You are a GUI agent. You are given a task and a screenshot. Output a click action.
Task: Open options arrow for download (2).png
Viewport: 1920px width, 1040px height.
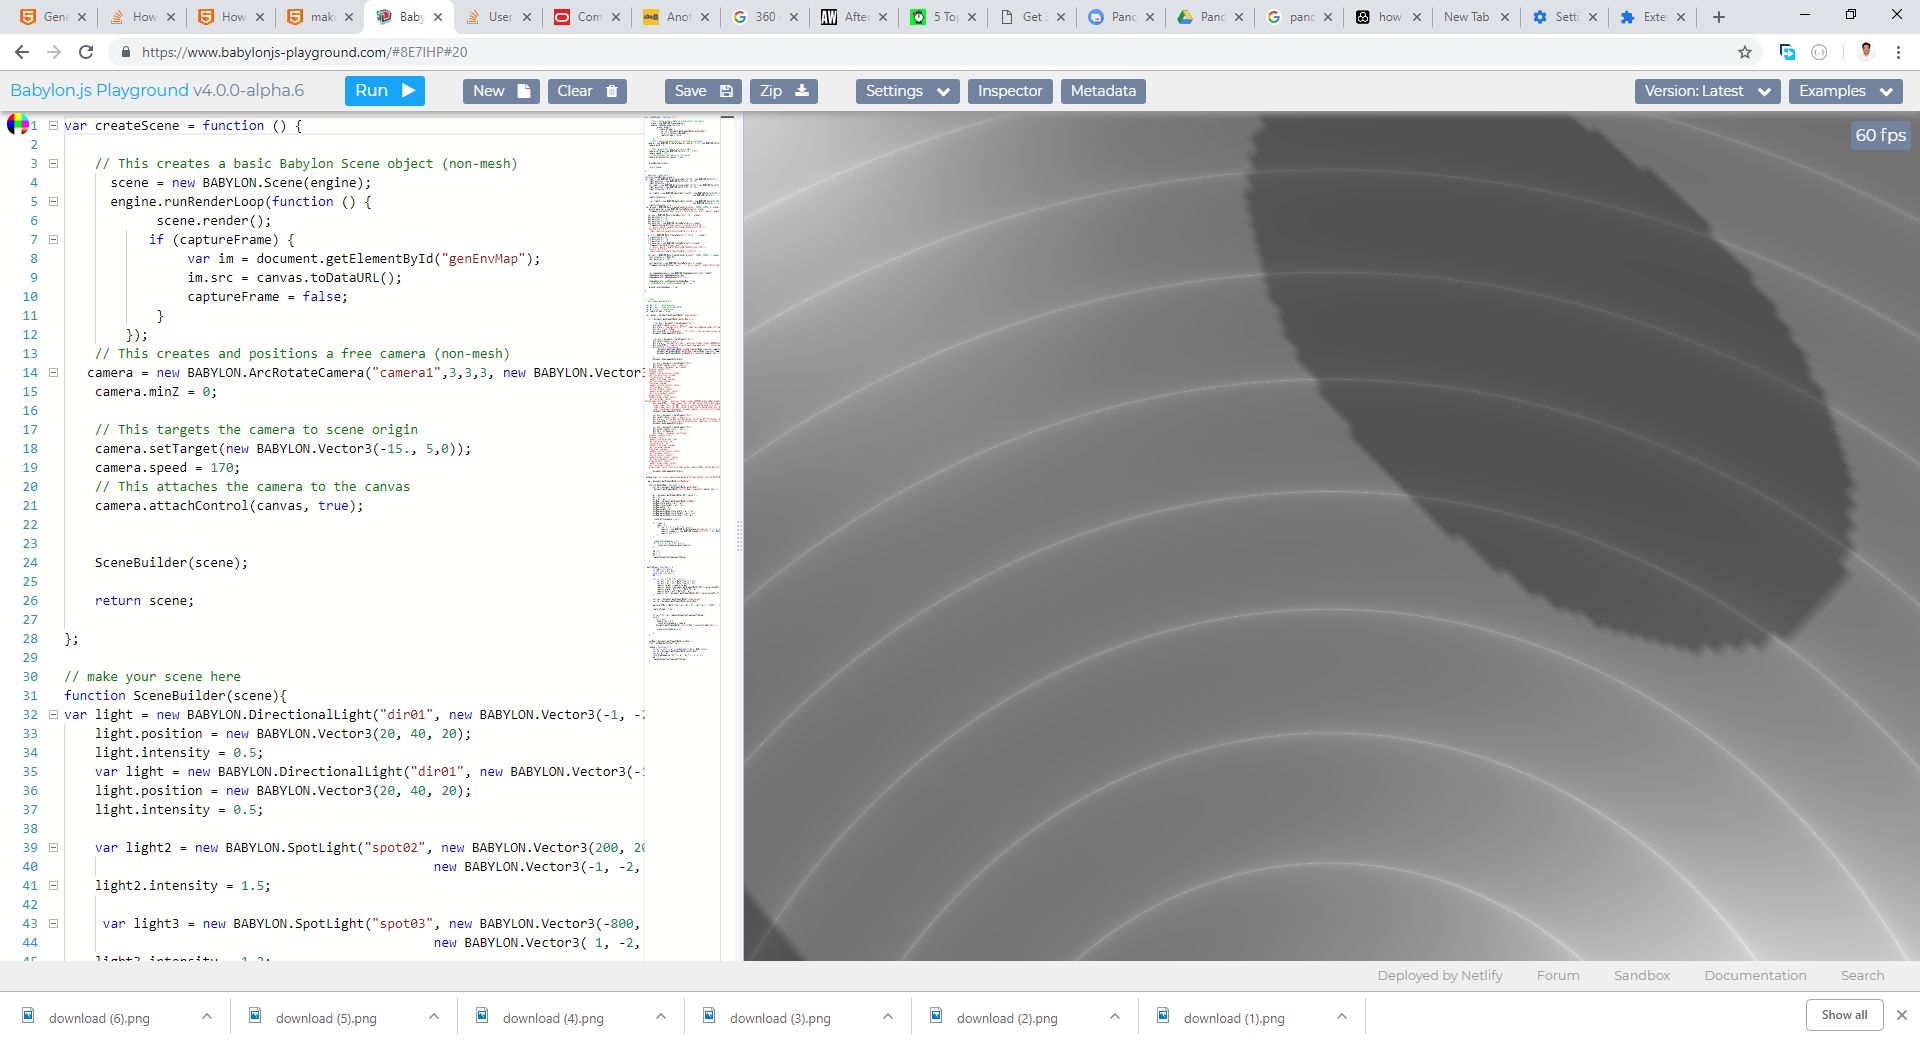coord(1115,1017)
